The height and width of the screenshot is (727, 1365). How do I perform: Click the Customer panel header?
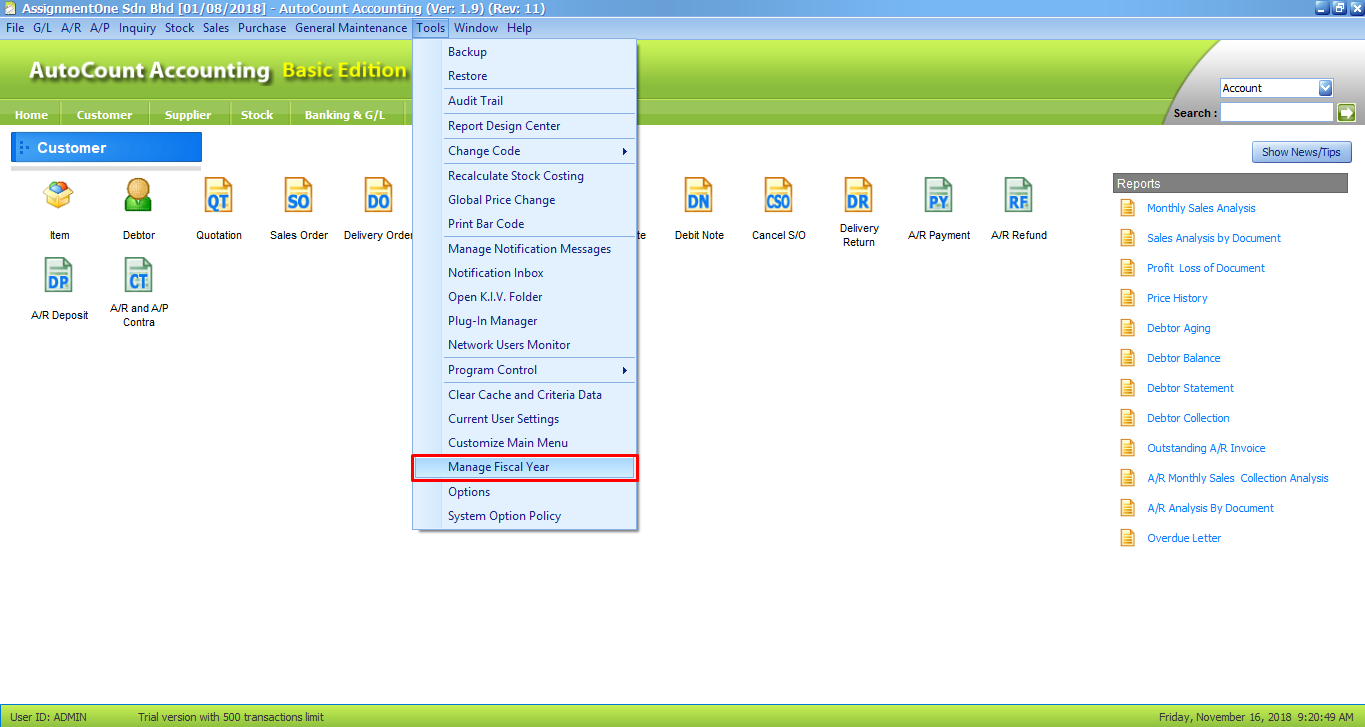[x=106, y=148]
